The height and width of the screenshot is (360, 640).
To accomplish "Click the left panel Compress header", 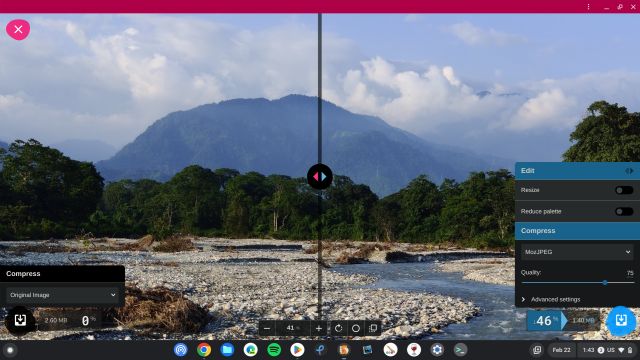I will pos(62,273).
